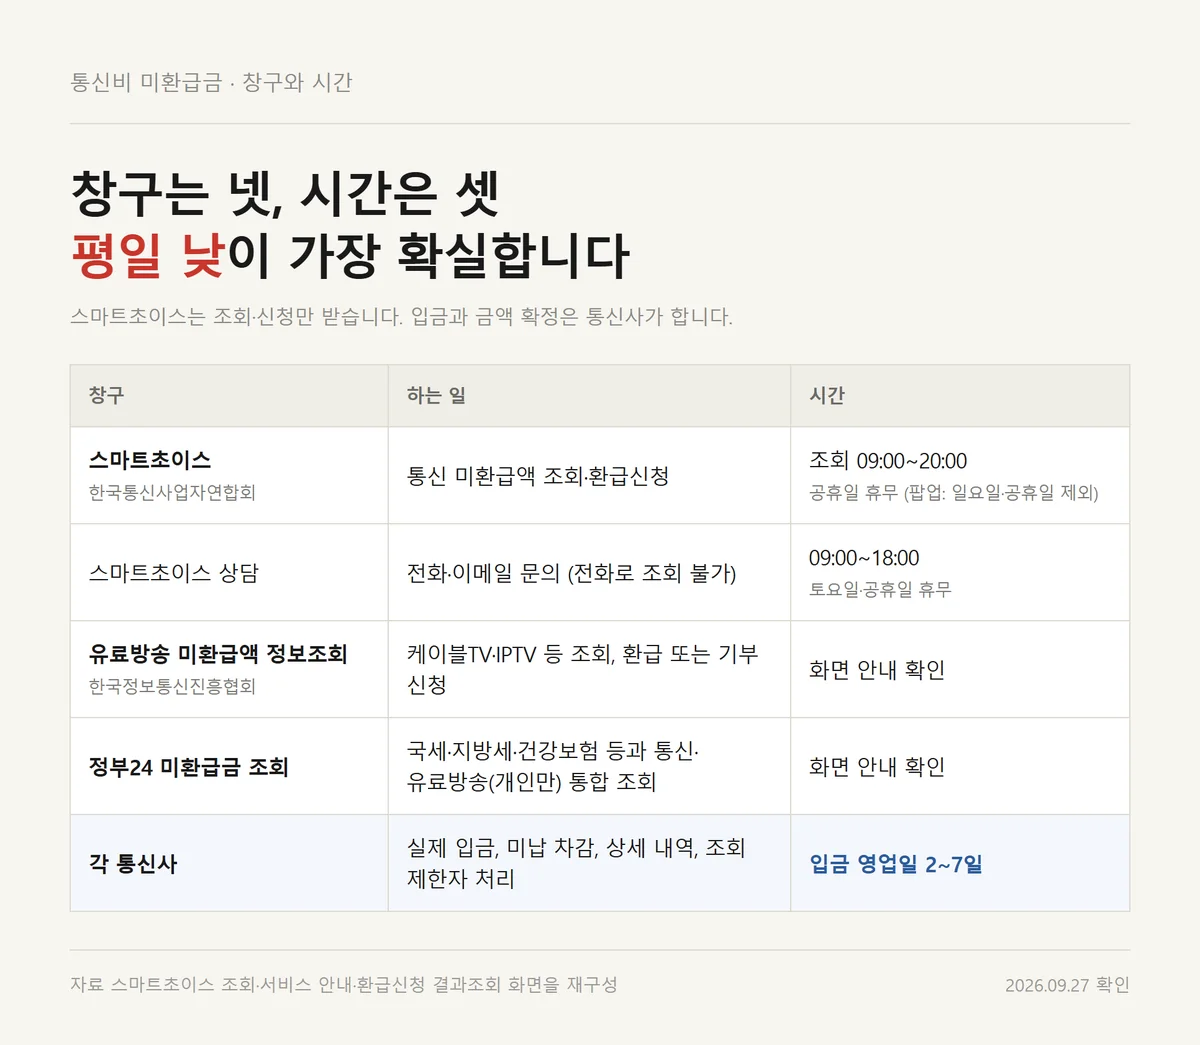Image resolution: width=1200 pixels, height=1045 pixels.
Task: Click the note '공휴일 휴무 (팝업: 일요일·공휴일 제외)'
Action: point(954,492)
